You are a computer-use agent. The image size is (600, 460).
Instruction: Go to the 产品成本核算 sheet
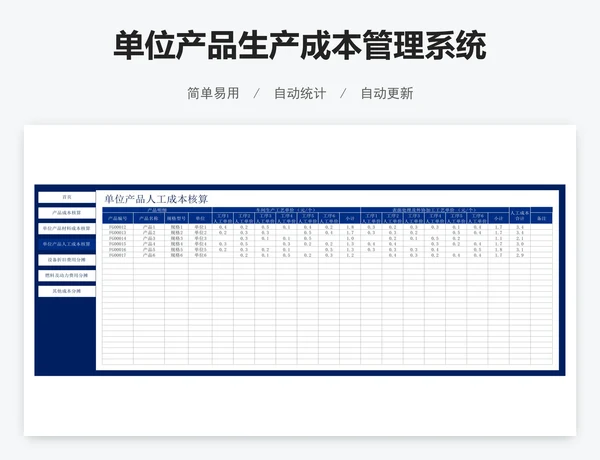click(x=67, y=213)
